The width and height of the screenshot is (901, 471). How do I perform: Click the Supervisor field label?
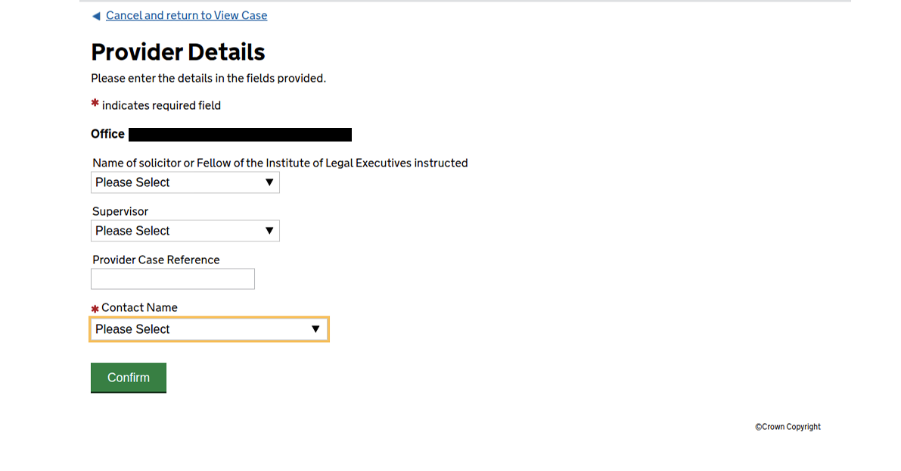pyautogui.click(x=120, y=212)
